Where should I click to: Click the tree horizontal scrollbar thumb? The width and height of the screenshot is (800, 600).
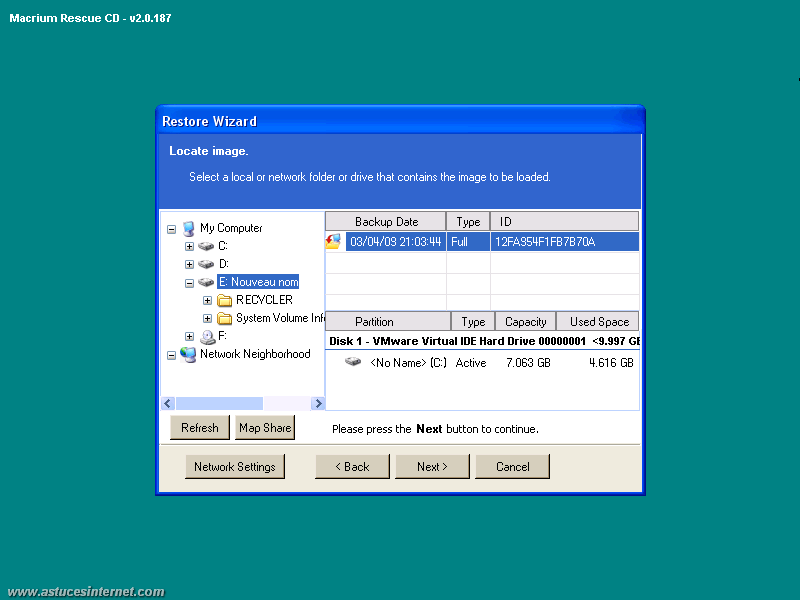[x=219, y=403]
